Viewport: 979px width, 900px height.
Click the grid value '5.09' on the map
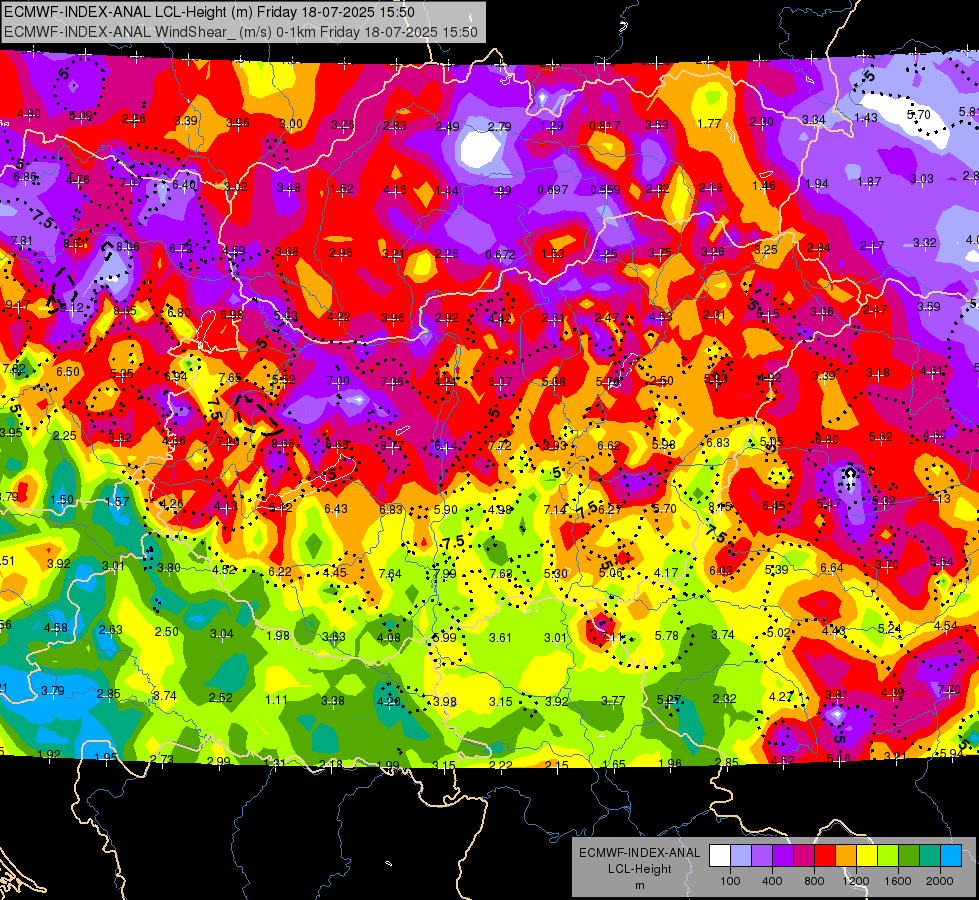81,116
